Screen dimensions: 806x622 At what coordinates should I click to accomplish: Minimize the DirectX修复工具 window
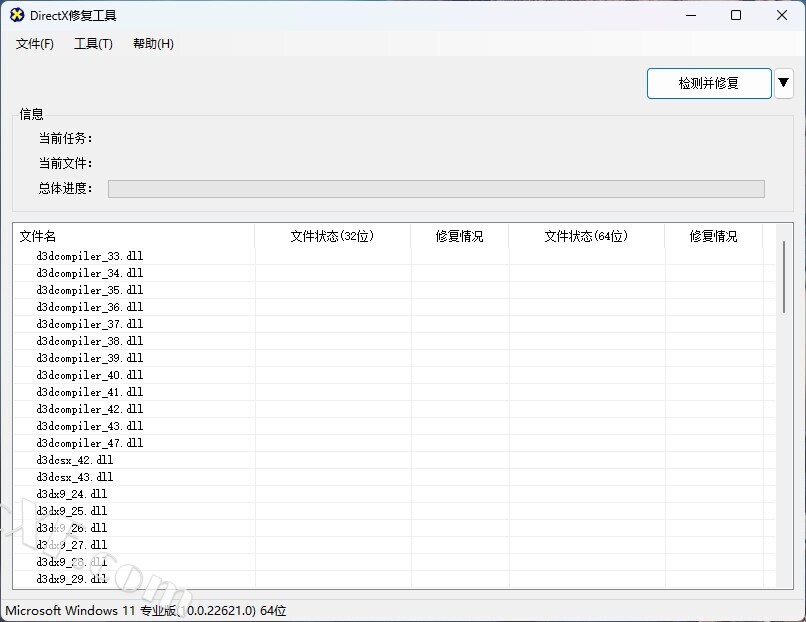pos(691,15)
